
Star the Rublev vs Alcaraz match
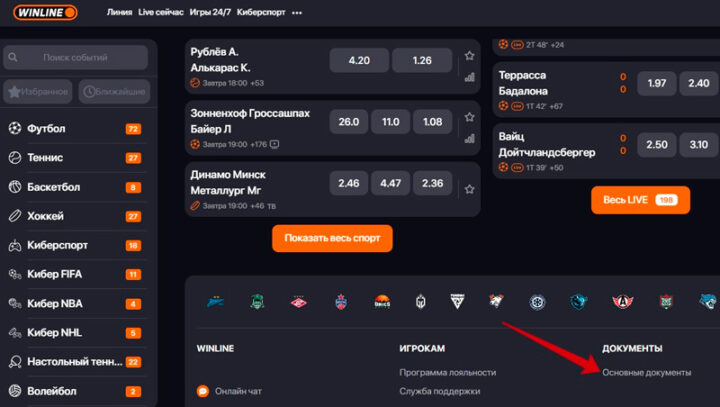tap(469, 55)
